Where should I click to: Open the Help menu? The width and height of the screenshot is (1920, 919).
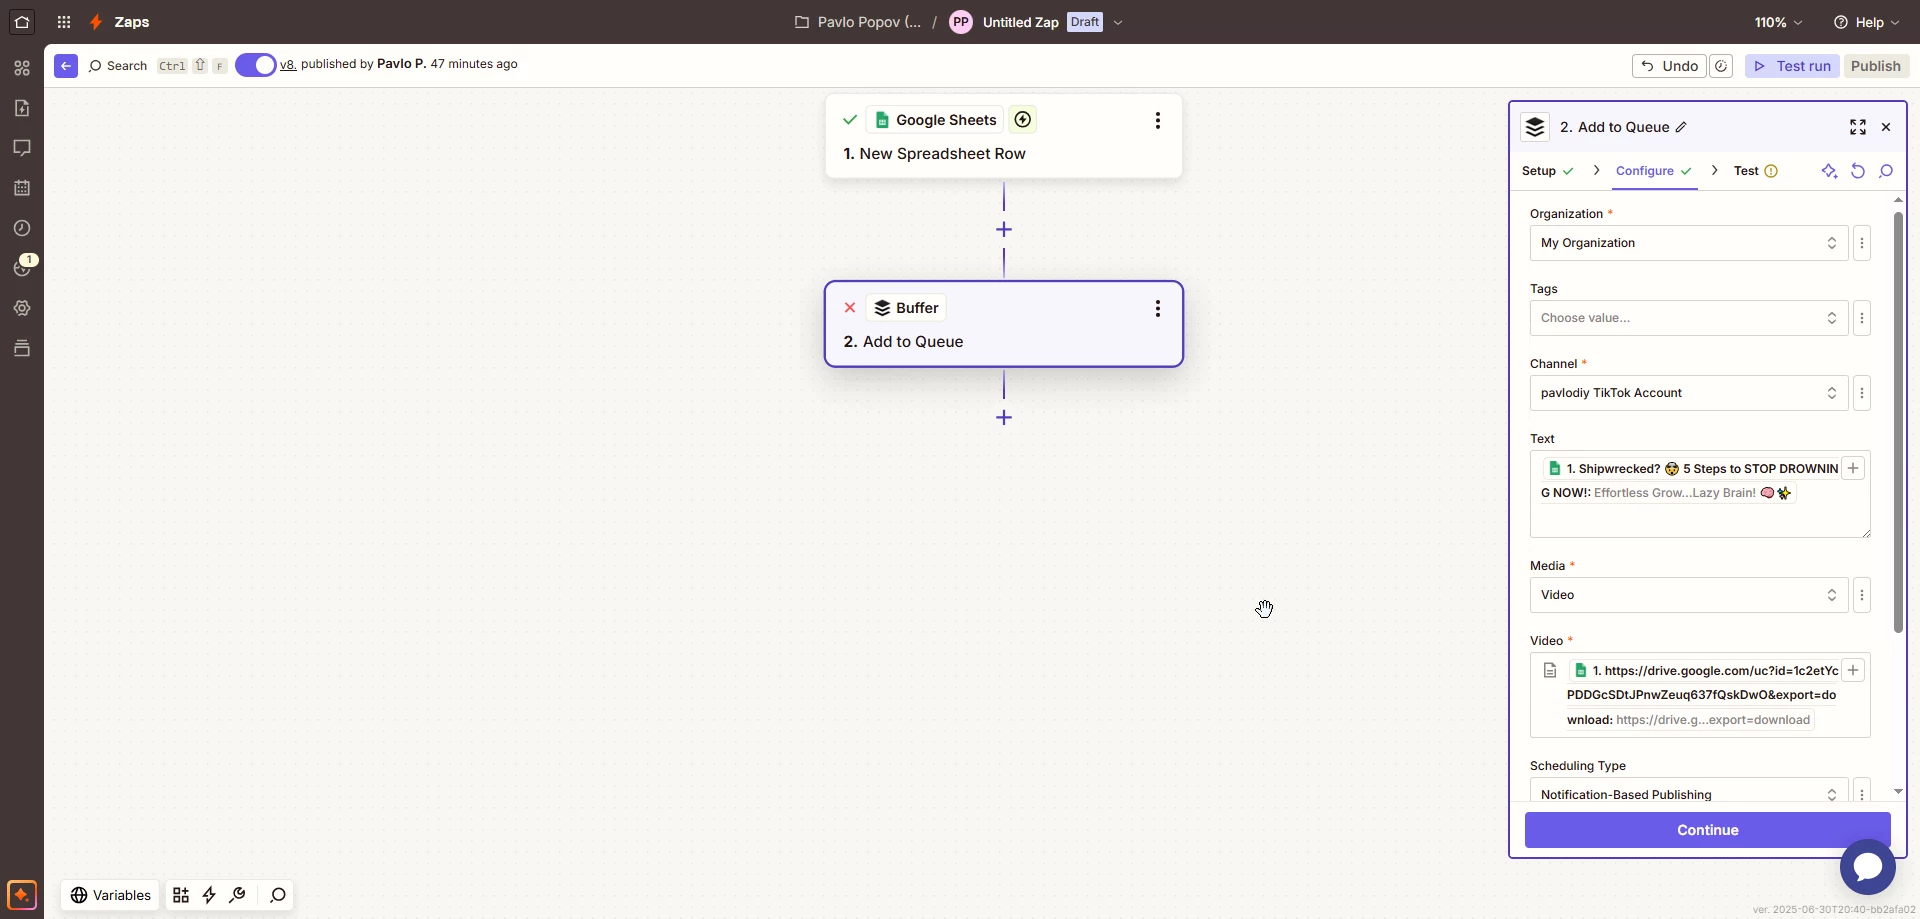coord(1866,22)
